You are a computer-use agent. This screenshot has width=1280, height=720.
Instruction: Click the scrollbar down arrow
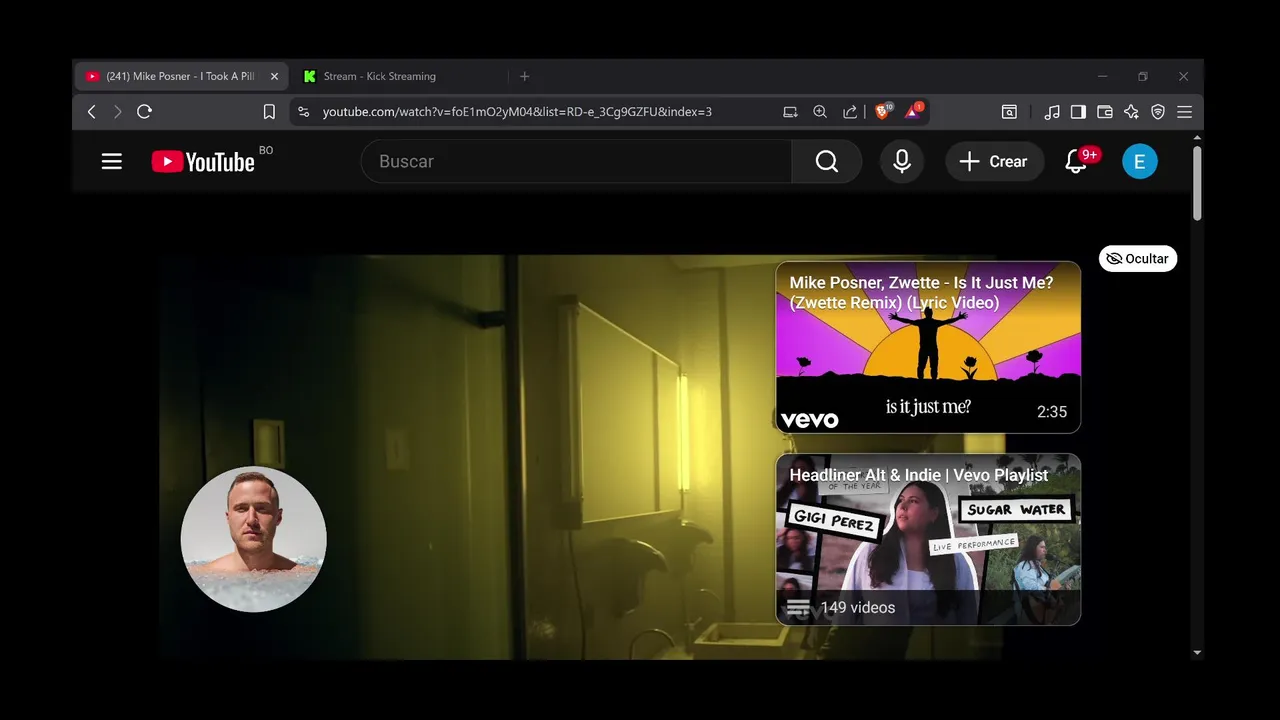coord(1197,653)
